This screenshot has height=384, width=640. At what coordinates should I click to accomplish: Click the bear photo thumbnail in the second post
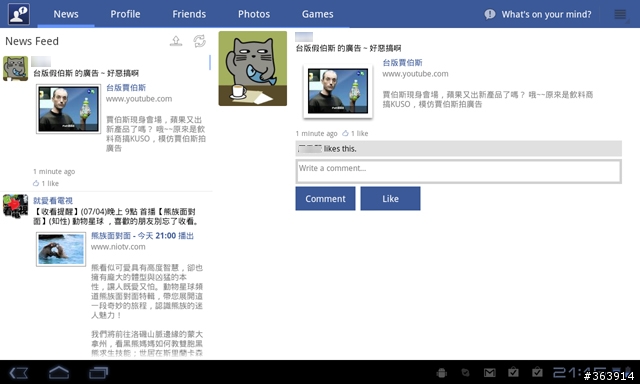61,249
